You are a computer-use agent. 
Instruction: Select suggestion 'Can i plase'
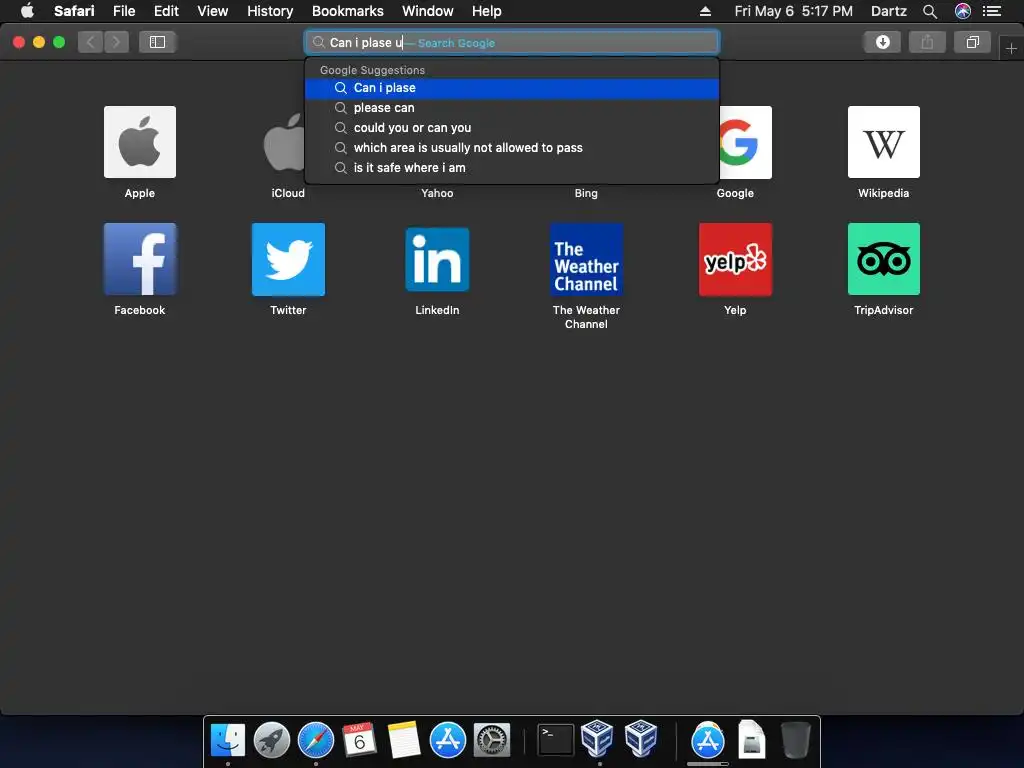(x=512, y=88)
